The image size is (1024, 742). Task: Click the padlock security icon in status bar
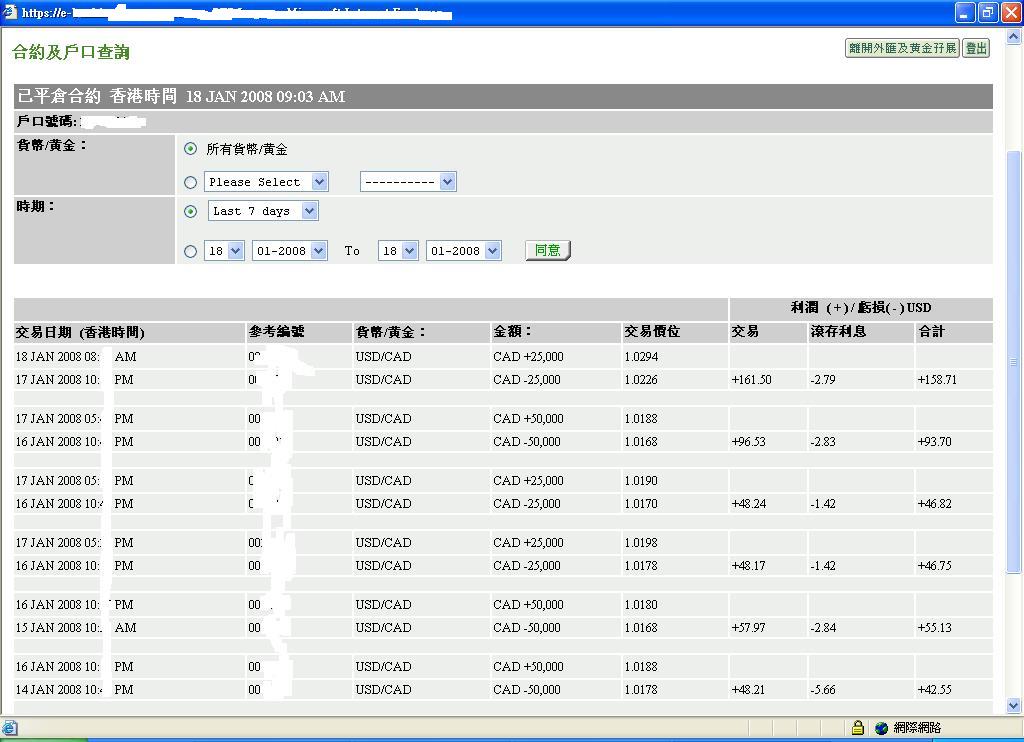tap(858, 727)
